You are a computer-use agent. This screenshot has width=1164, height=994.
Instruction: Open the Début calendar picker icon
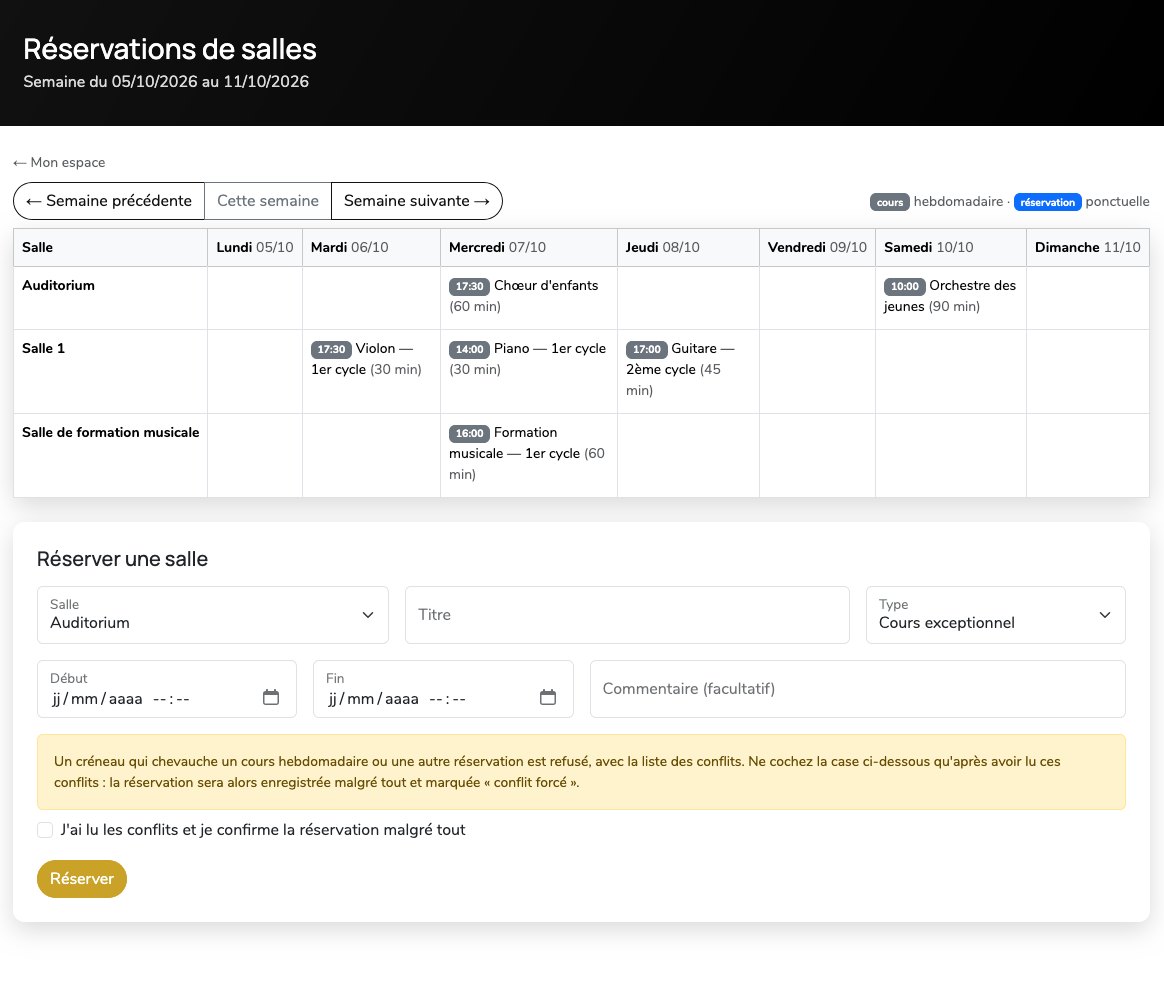pos(271,697)
